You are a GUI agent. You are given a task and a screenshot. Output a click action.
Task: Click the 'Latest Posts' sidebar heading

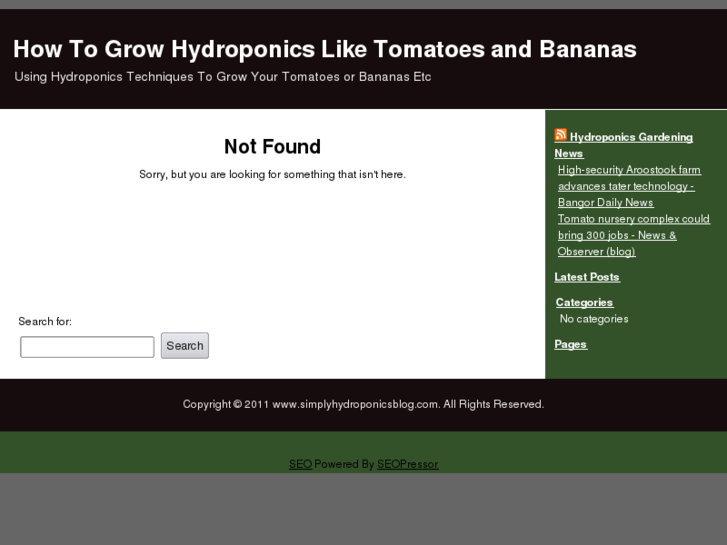click(587, 277)
